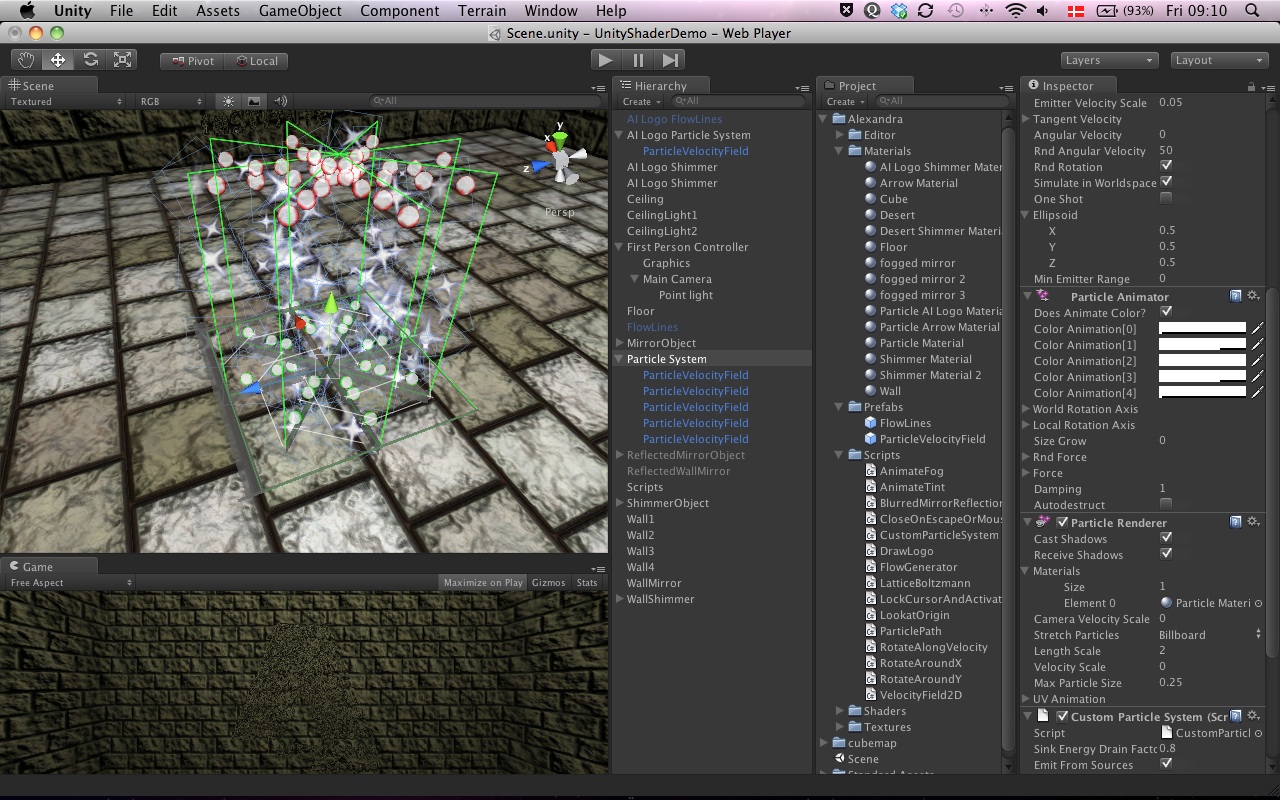Click Color Animation[3] color swatch
This screenshot has height=800, width=1280.
point(1202,376)
